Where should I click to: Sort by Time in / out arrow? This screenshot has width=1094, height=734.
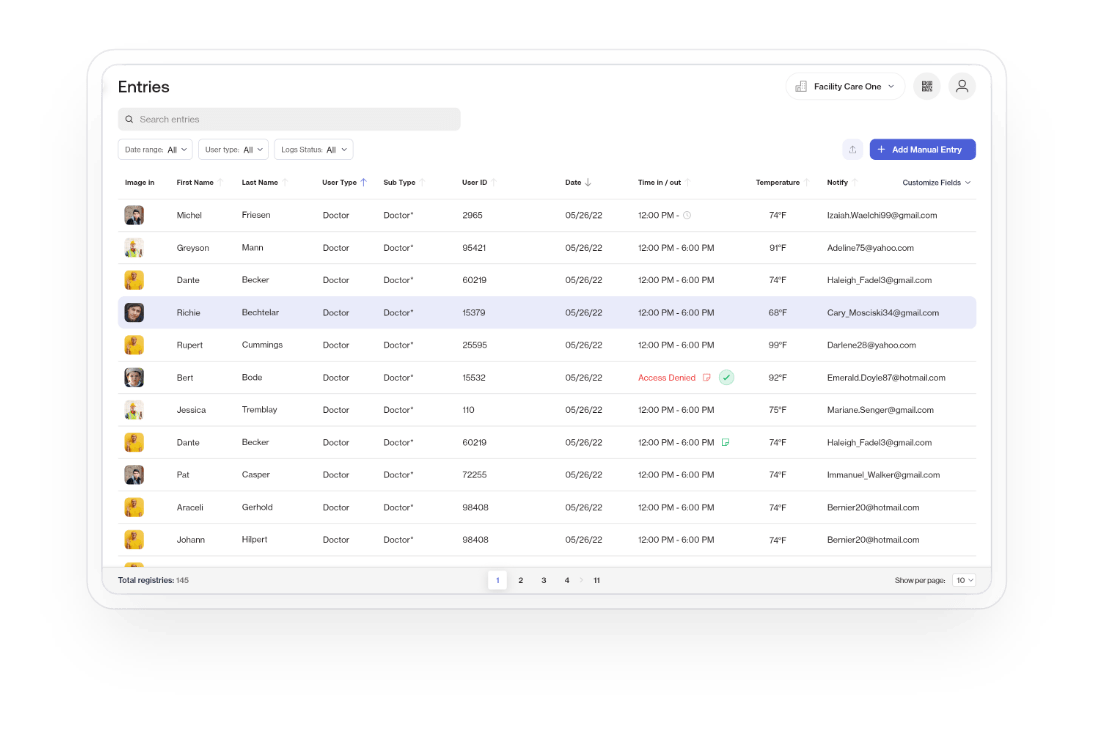(x=687, y=182)
